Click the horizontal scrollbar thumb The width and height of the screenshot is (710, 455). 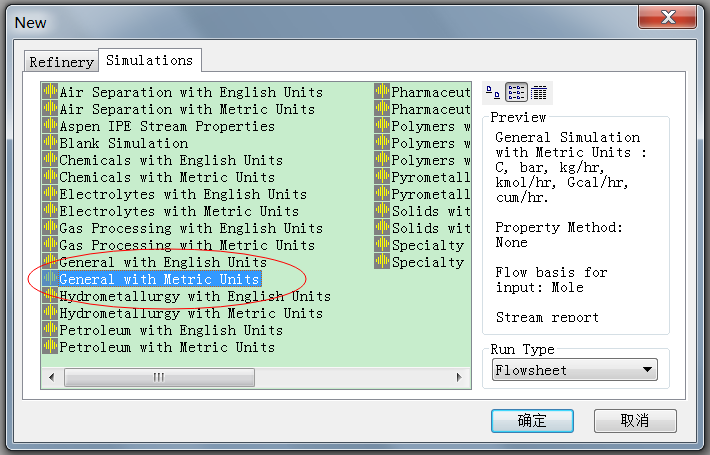pos(159,377)
